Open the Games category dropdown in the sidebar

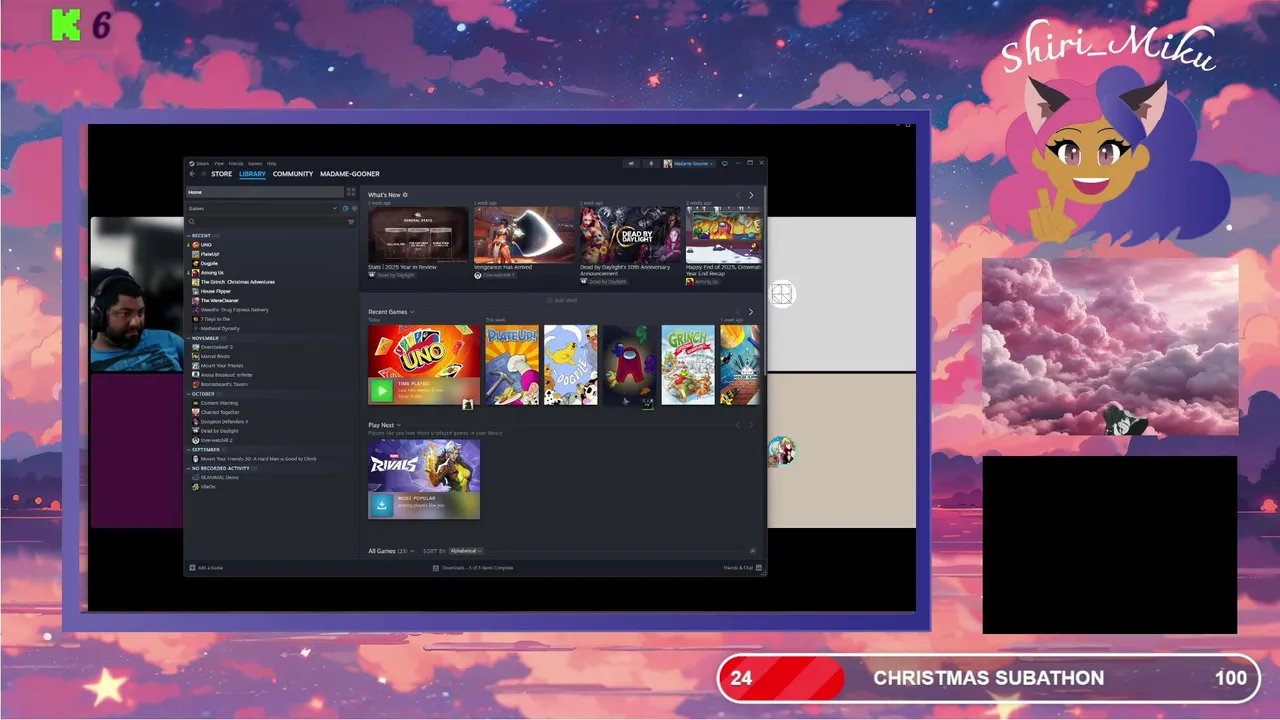click(262, 208)
